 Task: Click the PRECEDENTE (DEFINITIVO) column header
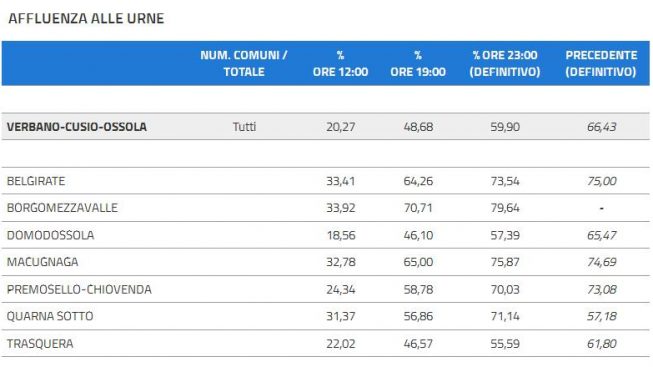pyautogui.click(x=601, y=63)
